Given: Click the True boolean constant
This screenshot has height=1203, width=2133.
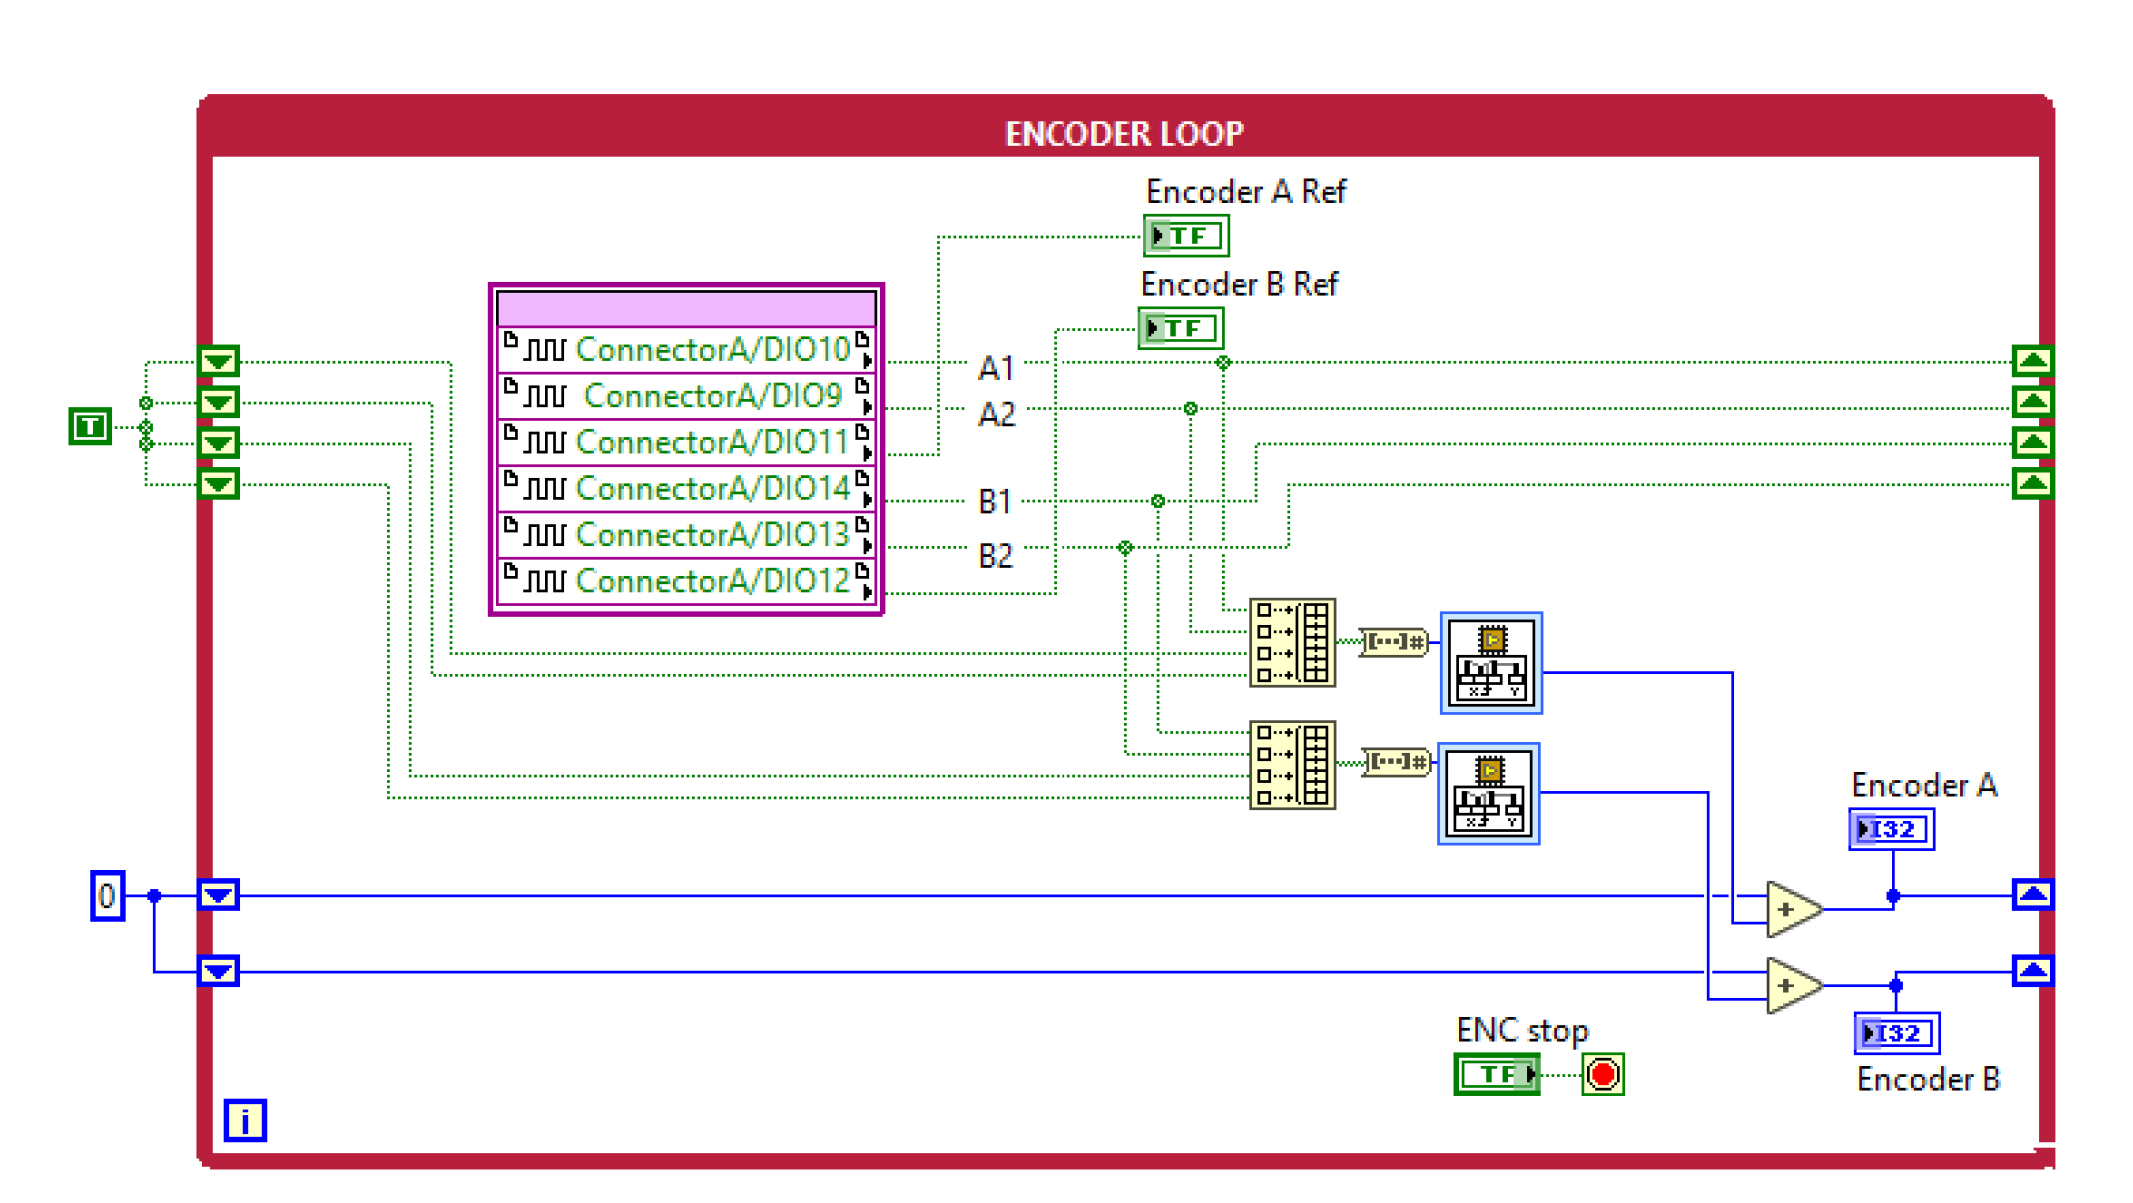Looking at the screenshot, I should pos(90,426).
